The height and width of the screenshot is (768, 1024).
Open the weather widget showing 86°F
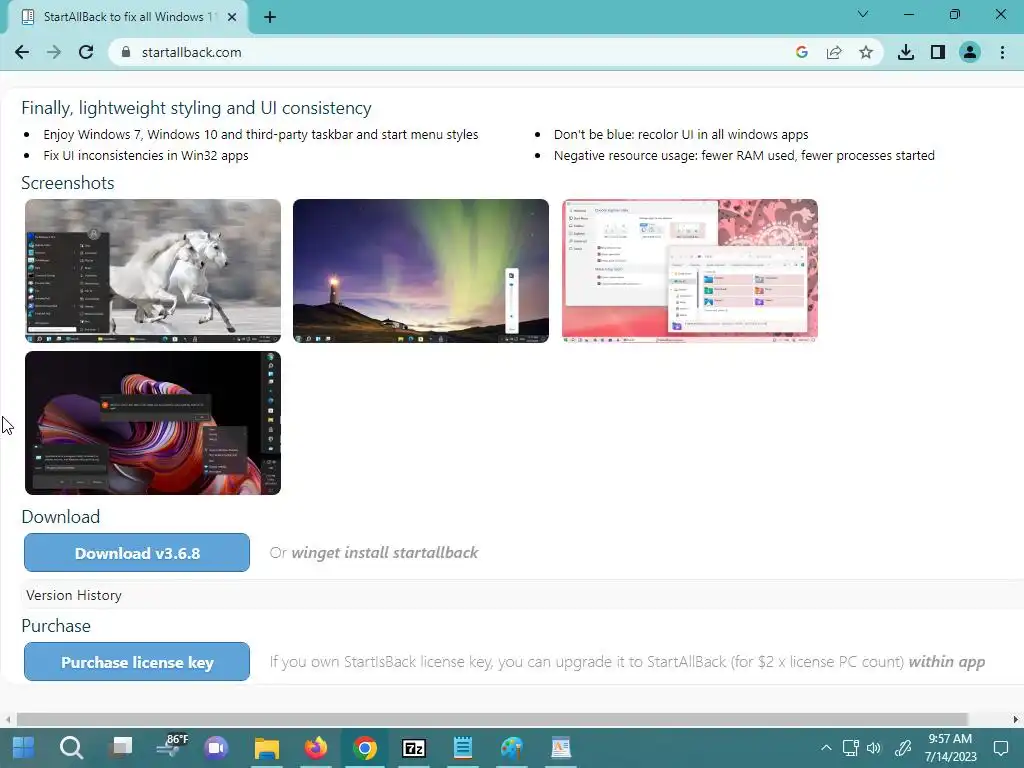pos(172,746)
